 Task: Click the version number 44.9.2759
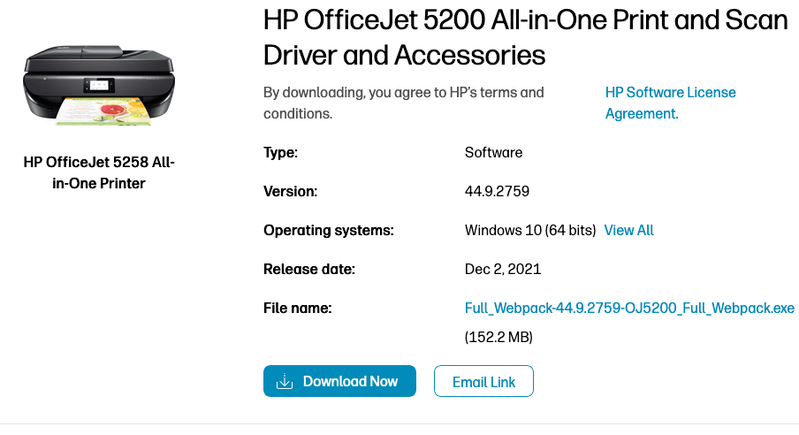pos(498,191)
